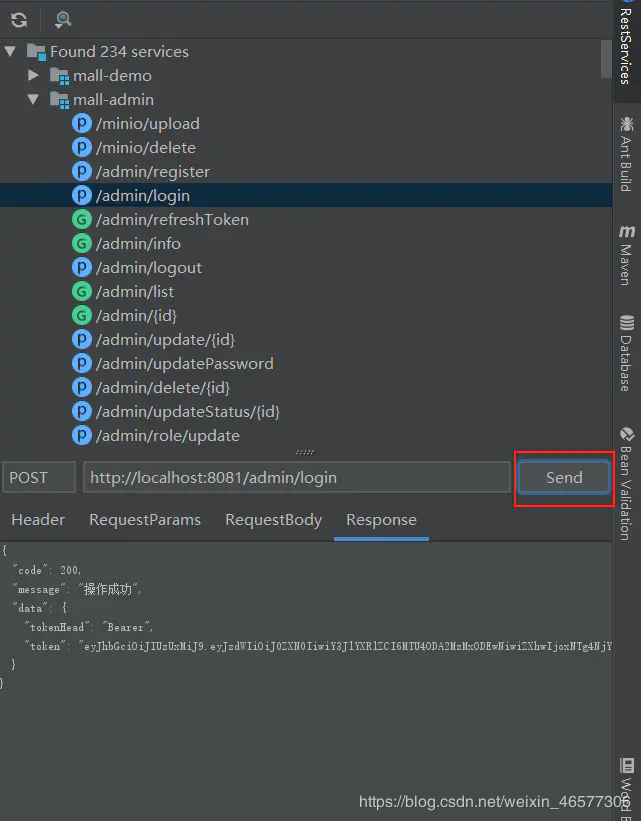
Task: Click POST icon beside /admin/login
Action: [81, 196]
